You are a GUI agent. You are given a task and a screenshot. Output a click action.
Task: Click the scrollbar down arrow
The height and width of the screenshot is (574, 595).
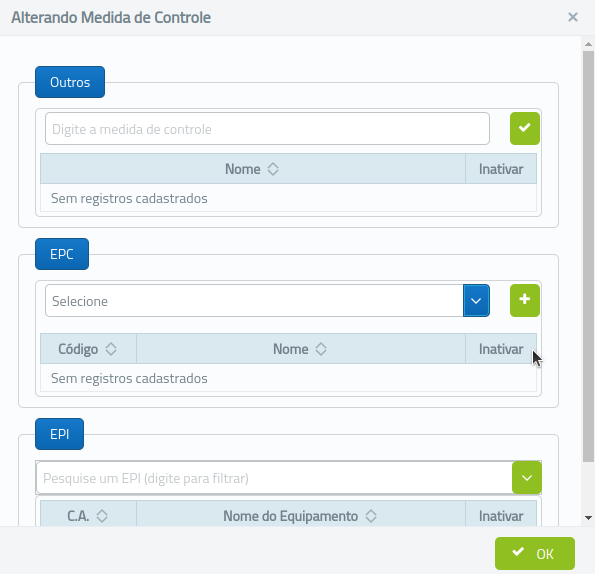589,517
